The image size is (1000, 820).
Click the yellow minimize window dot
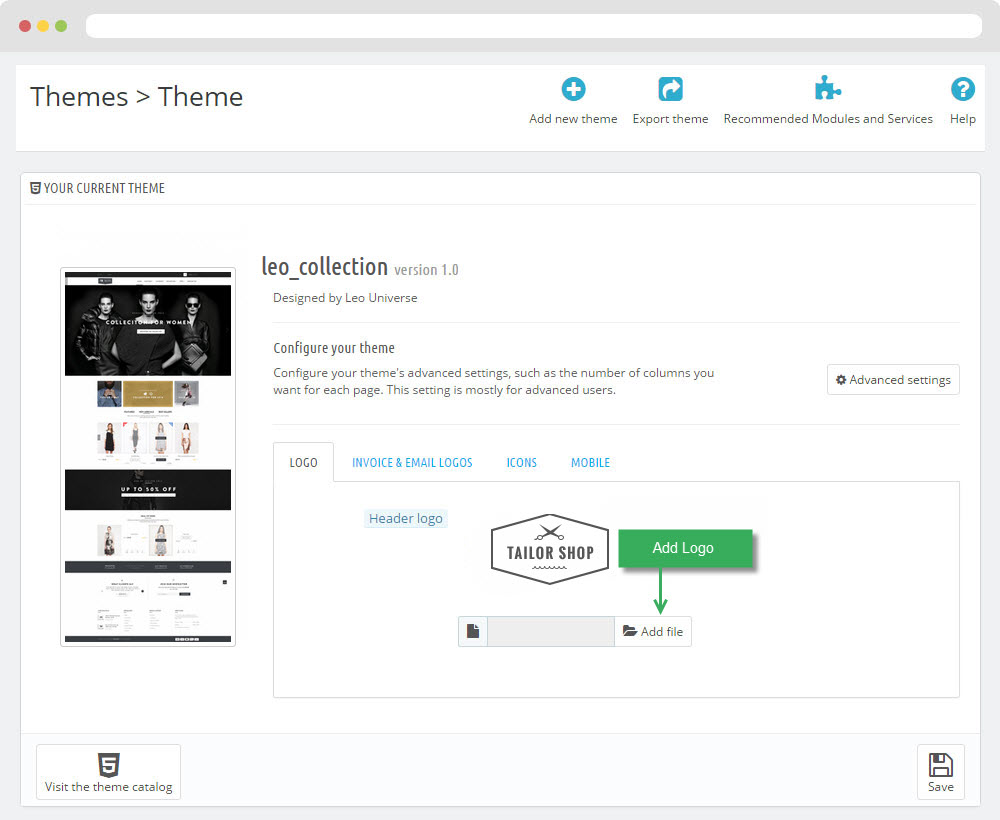coord(43,26)
